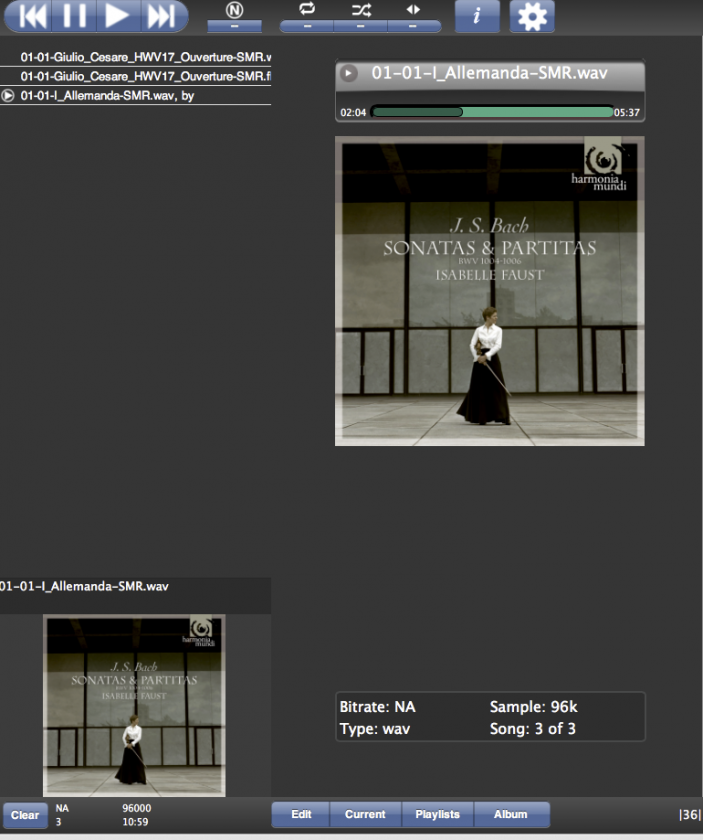Click the Song: 3 of 3 field
Viewport: 703px width, 840px height.
click(x=533, y=729)
